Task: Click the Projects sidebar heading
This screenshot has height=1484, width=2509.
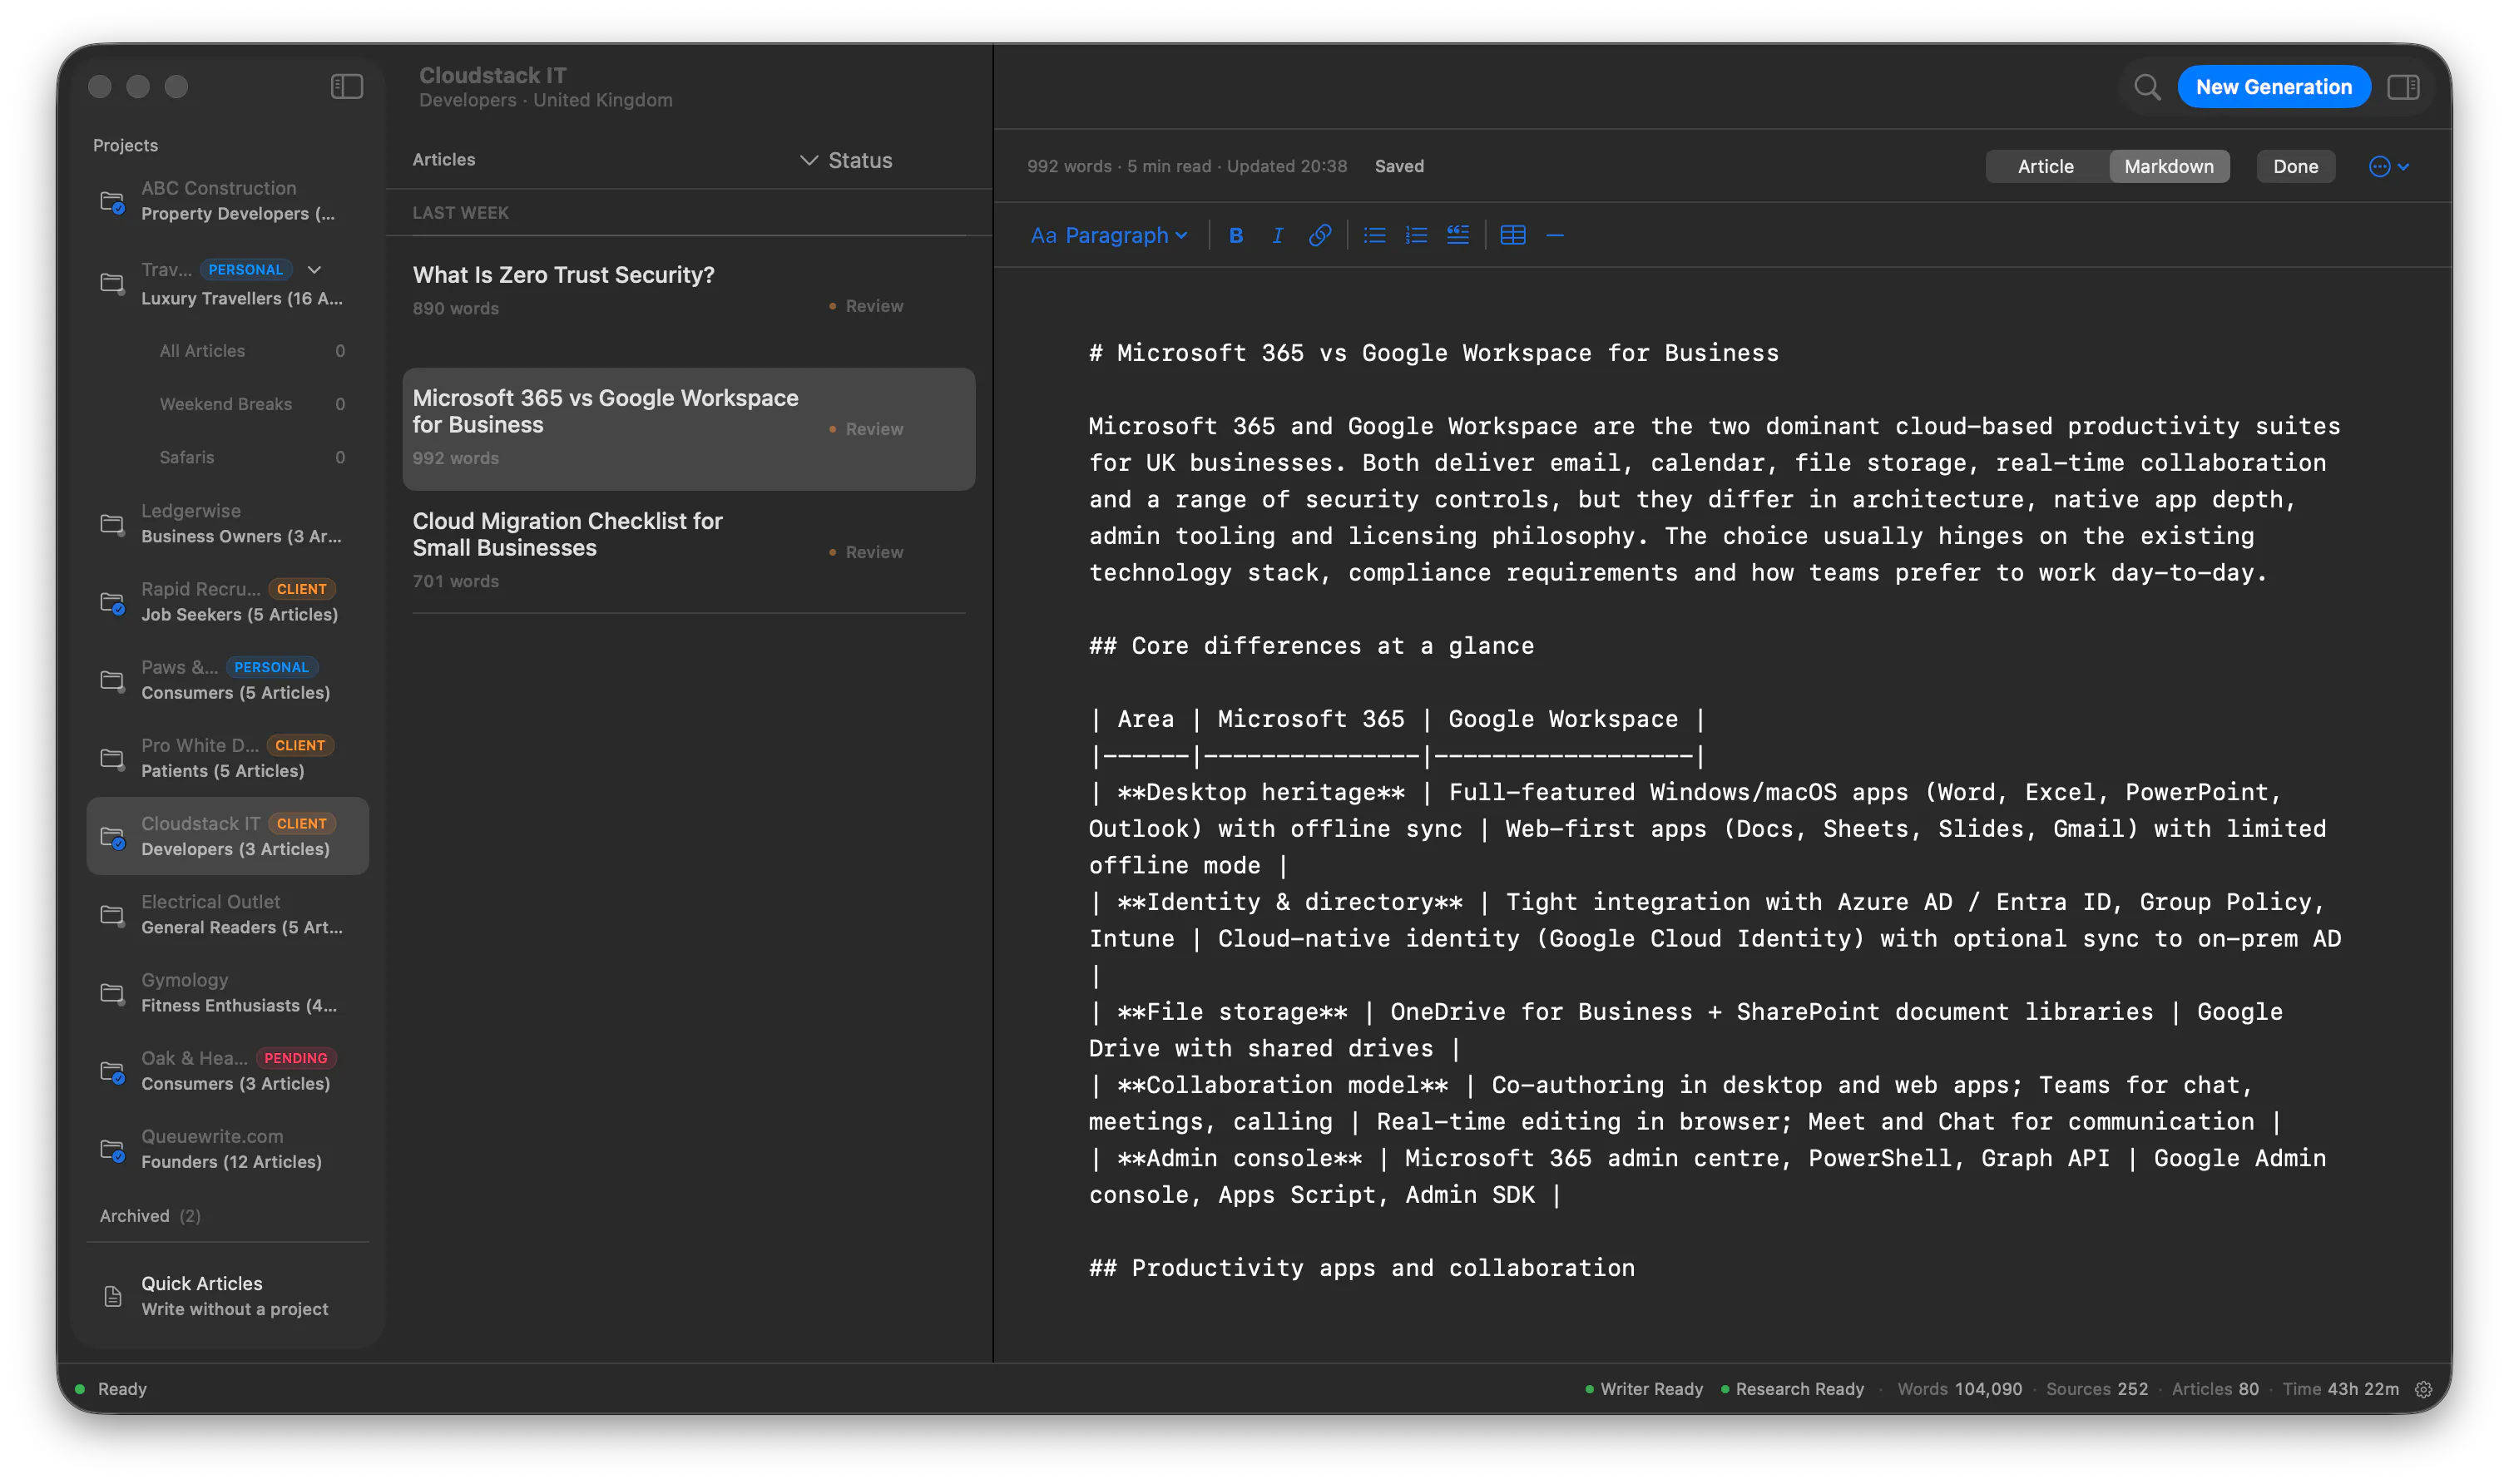Action: point(125,145)
